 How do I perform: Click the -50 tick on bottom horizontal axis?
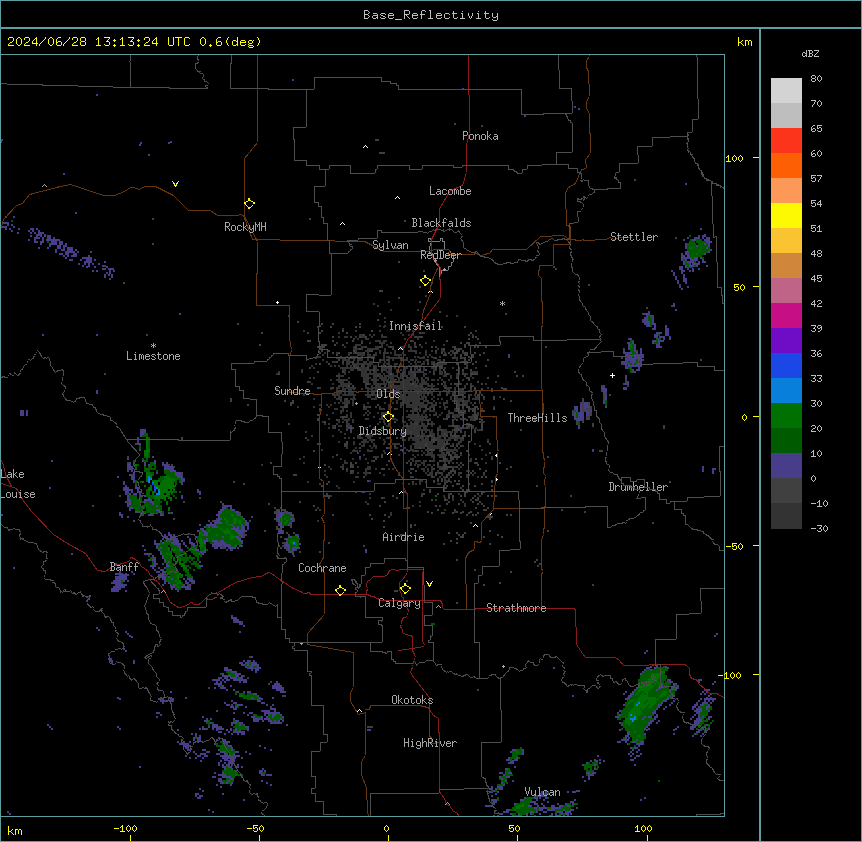coord(255,828)
